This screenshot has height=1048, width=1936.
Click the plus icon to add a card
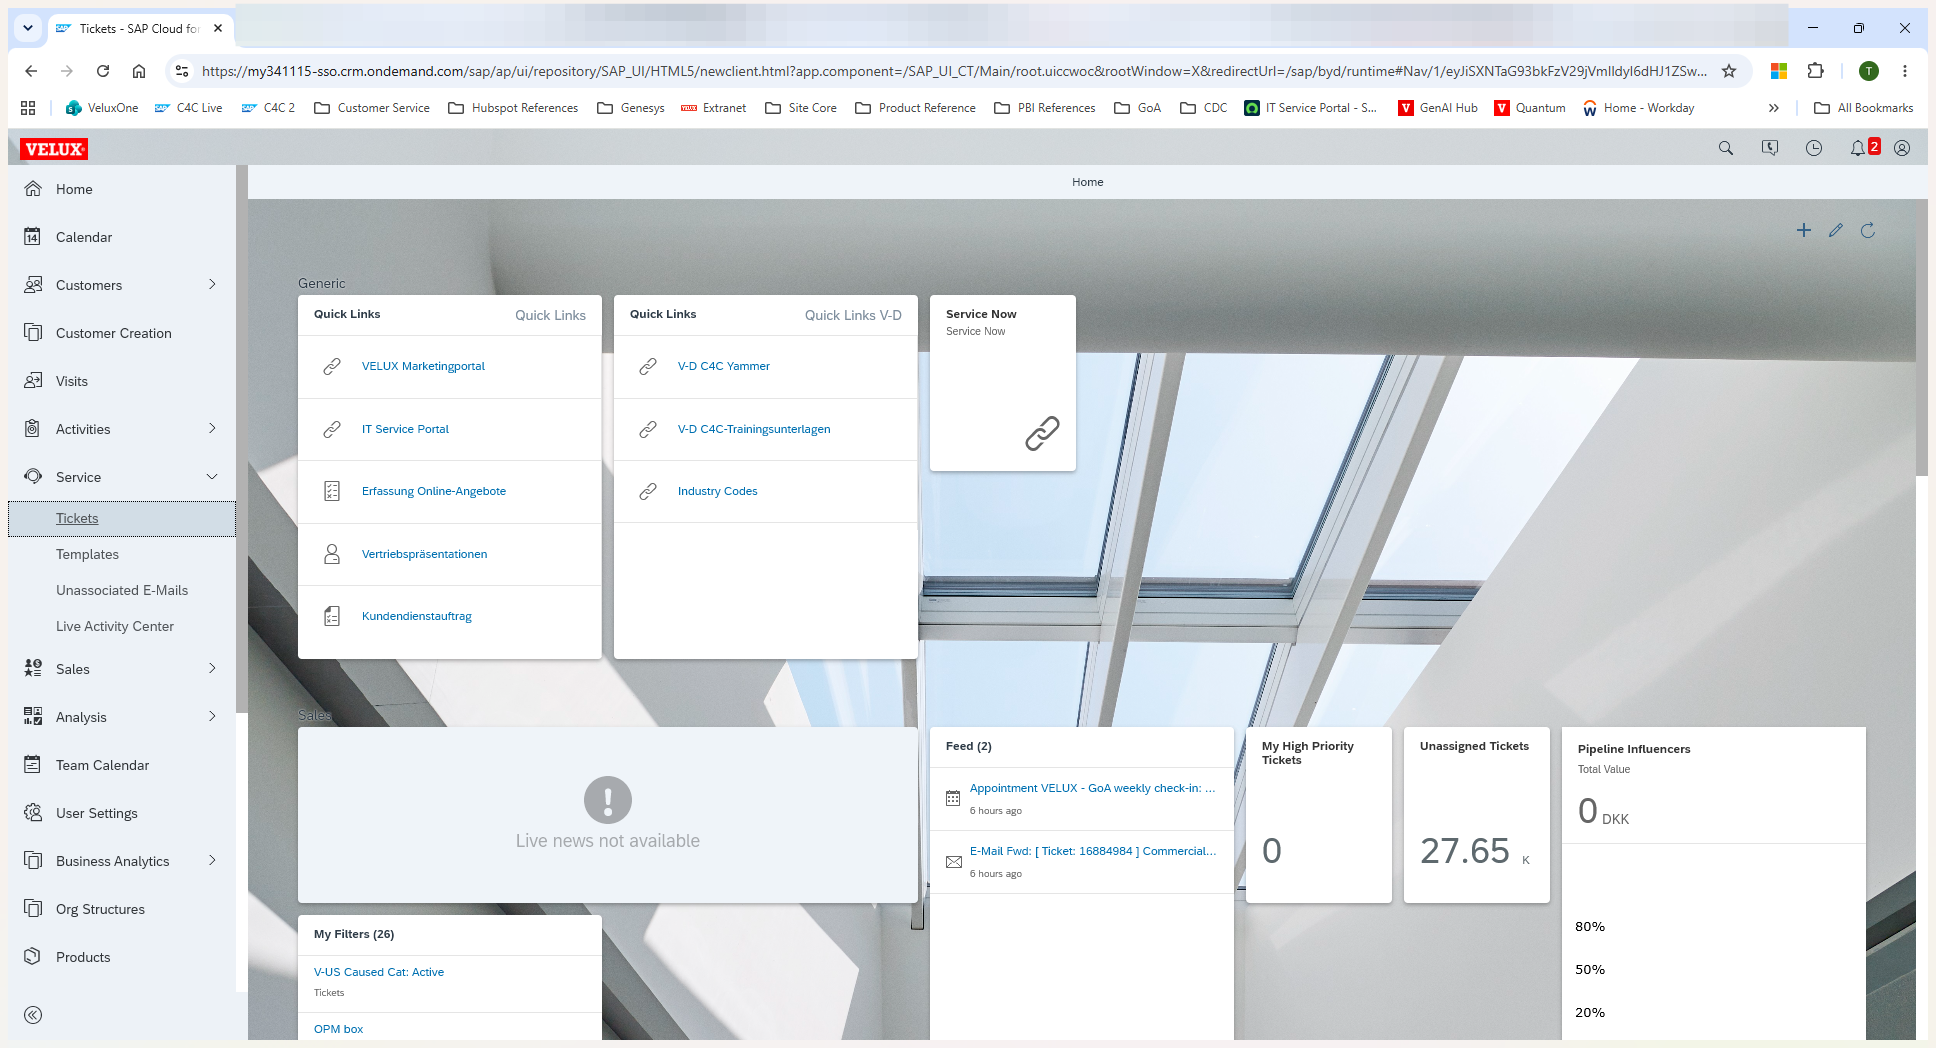click(1804, 230)
